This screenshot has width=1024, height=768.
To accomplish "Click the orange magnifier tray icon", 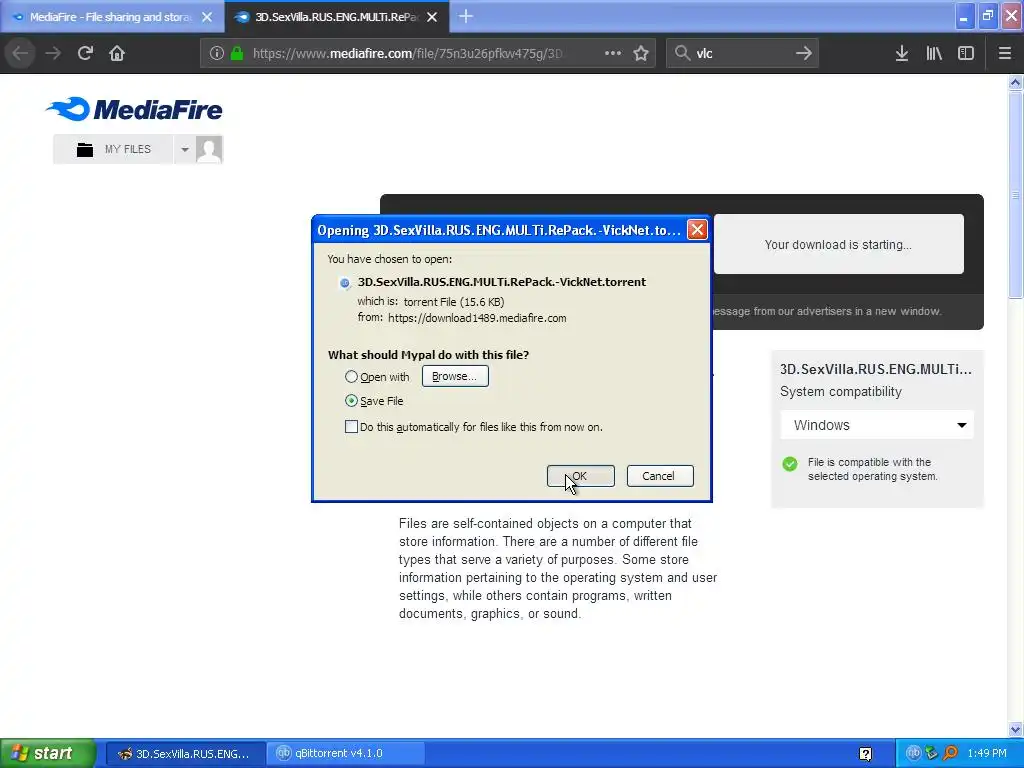I will [x=950, y=753].
